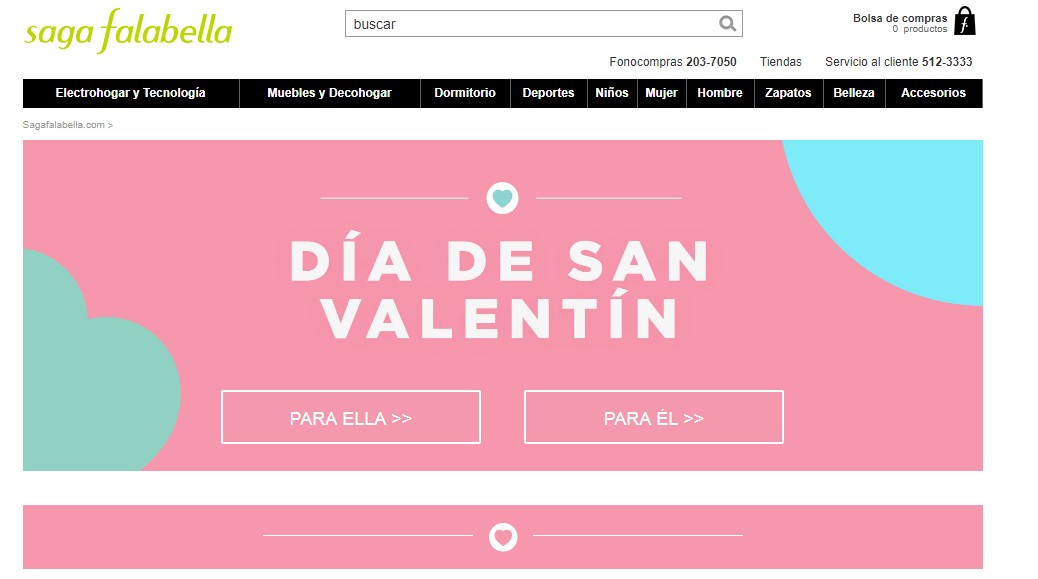This screenshot has height=579, width=1038.
Task: Open the Mujer category
Action: click(x=661, y=93)
